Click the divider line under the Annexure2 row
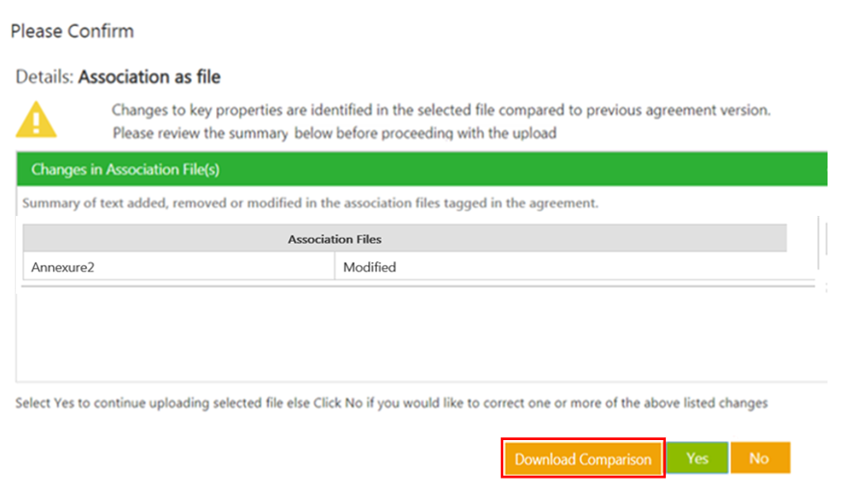 [x=400, y=285]
